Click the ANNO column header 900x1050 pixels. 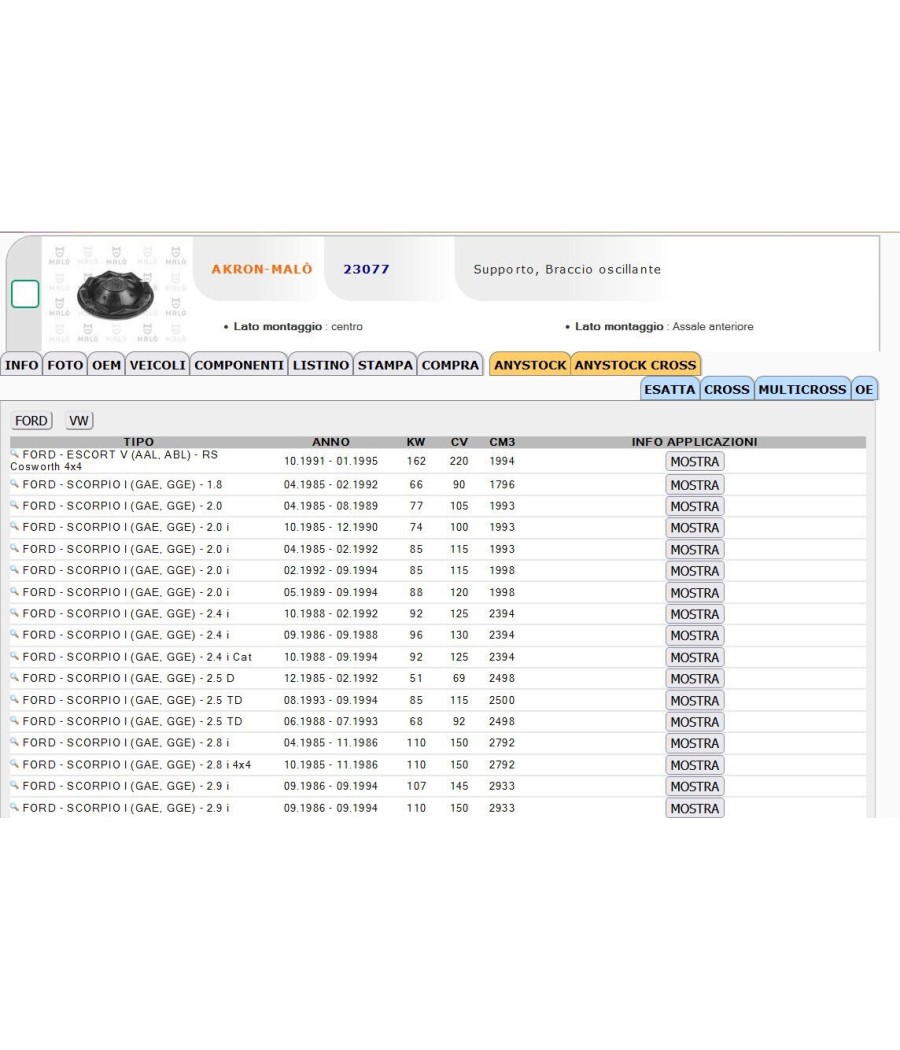pos(331,442)
